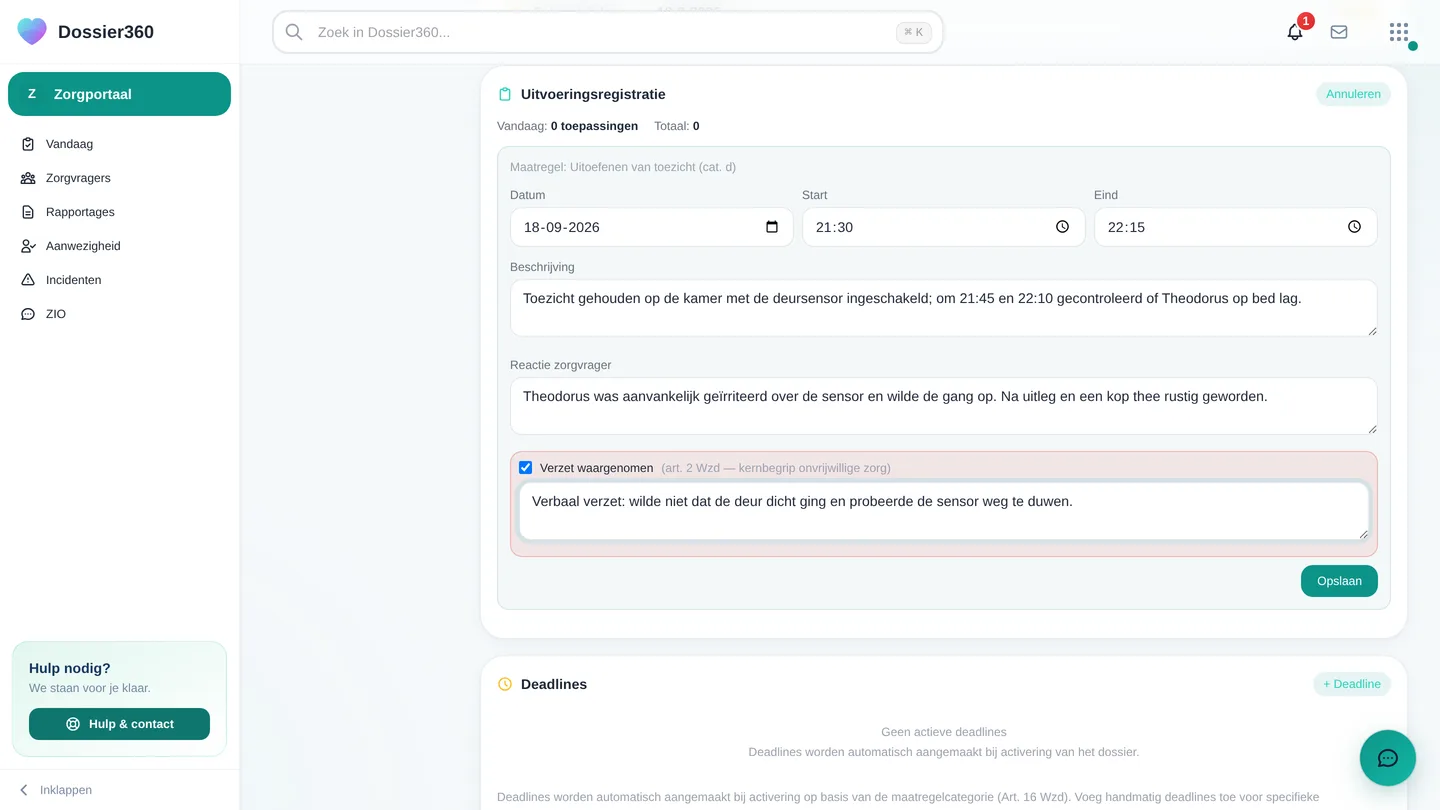The height and width of the screenshot is (810, 1440).
Task: Click the search magnifier icon
Action: [x=294, y=32]
